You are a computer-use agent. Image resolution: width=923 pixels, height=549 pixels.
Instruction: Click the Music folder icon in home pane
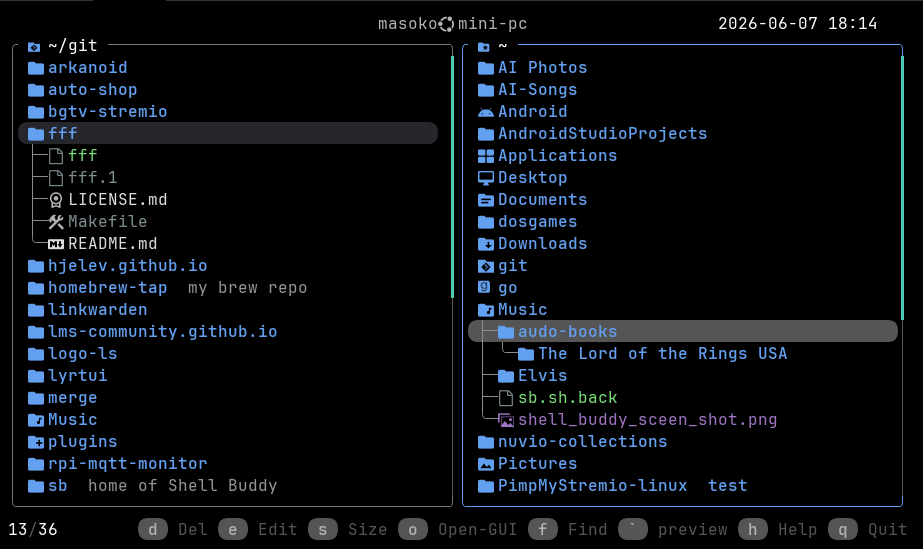tap(486, 310)
